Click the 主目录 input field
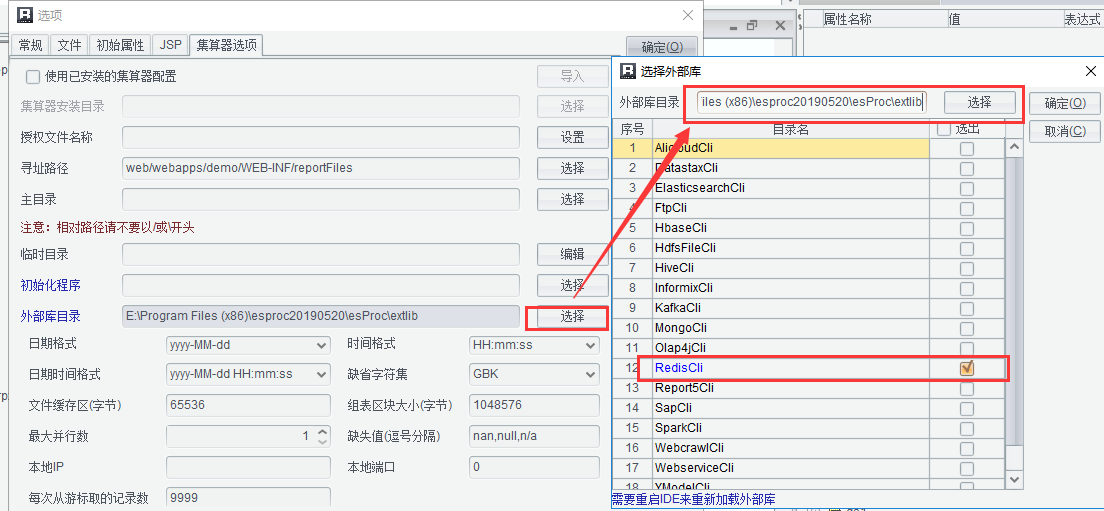Viewport: 1104px width, 511px height. point(321,199)
